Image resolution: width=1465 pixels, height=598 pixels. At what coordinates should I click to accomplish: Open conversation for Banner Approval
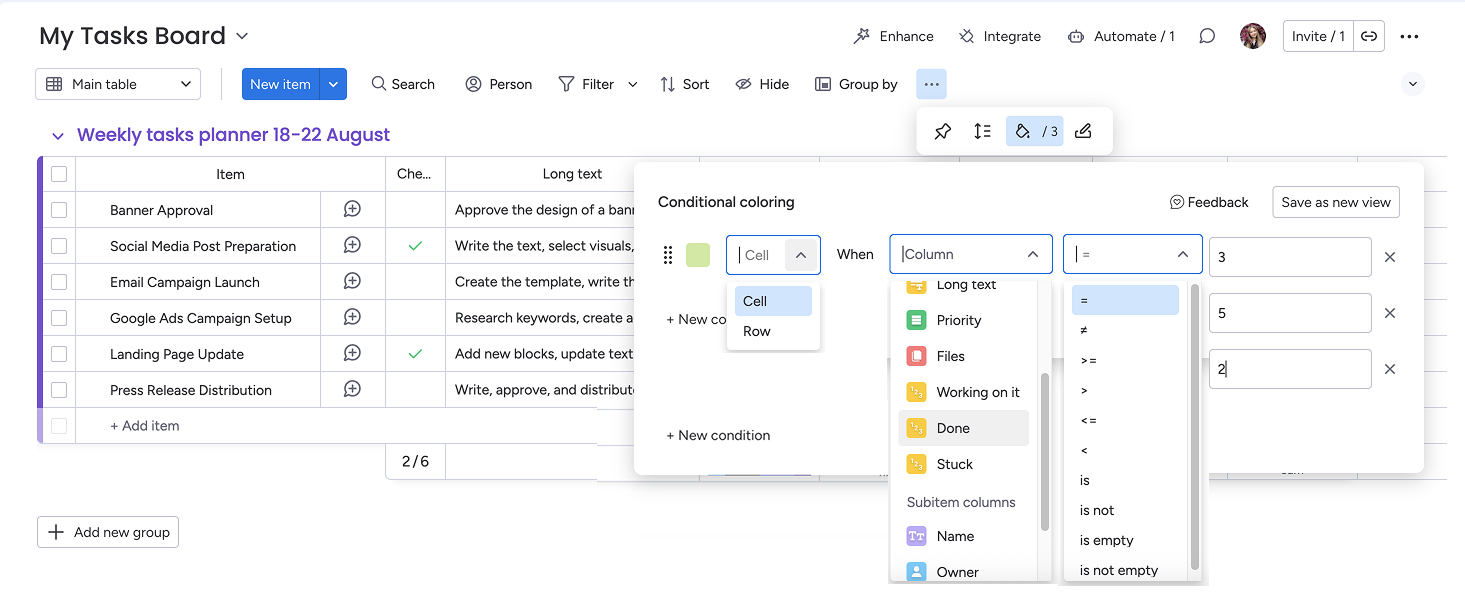(x=352, y=210)
